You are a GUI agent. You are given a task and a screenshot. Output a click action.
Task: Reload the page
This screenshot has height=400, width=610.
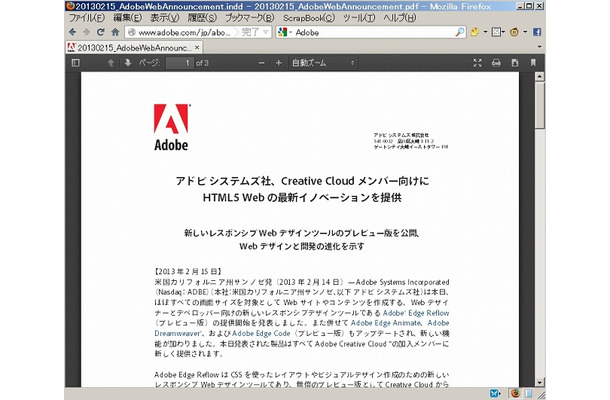click(101, 32)
